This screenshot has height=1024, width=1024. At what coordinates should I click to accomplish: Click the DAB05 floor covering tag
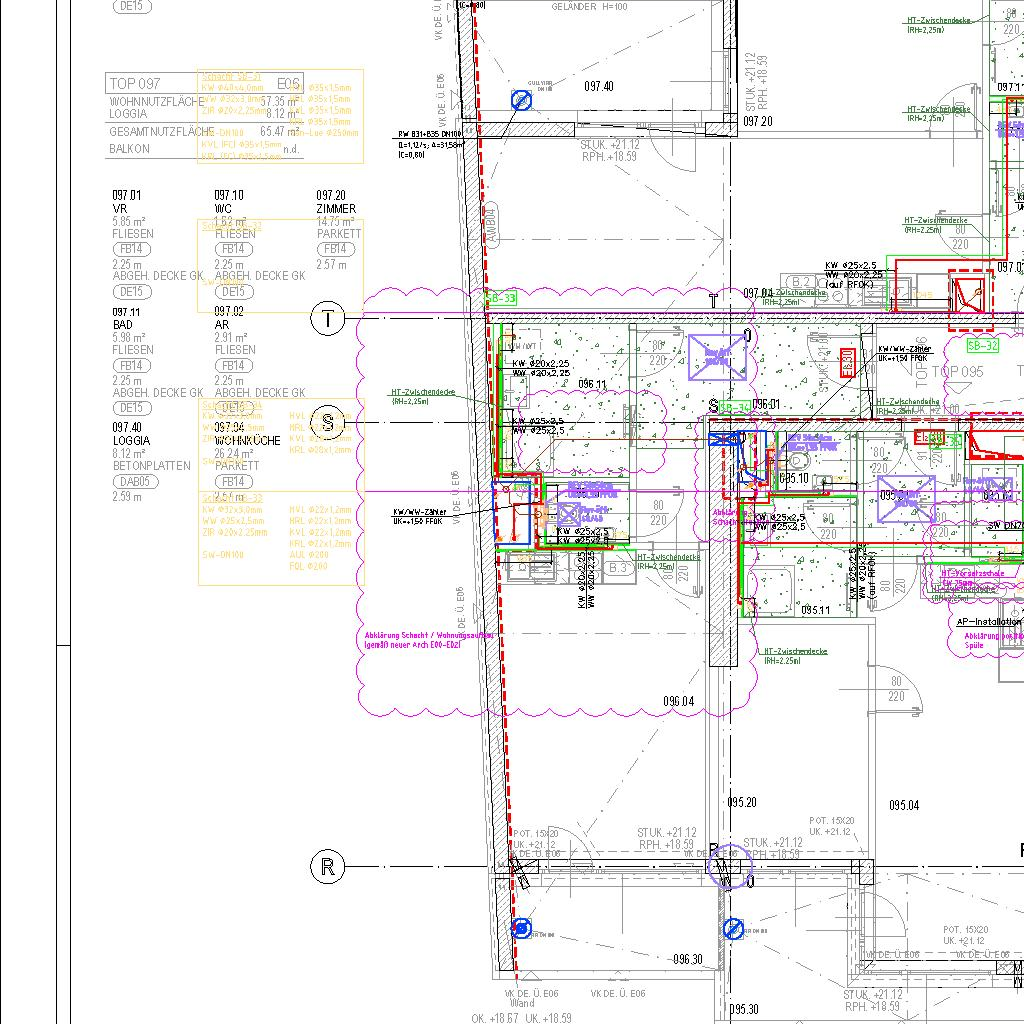[x=134, y=481]
